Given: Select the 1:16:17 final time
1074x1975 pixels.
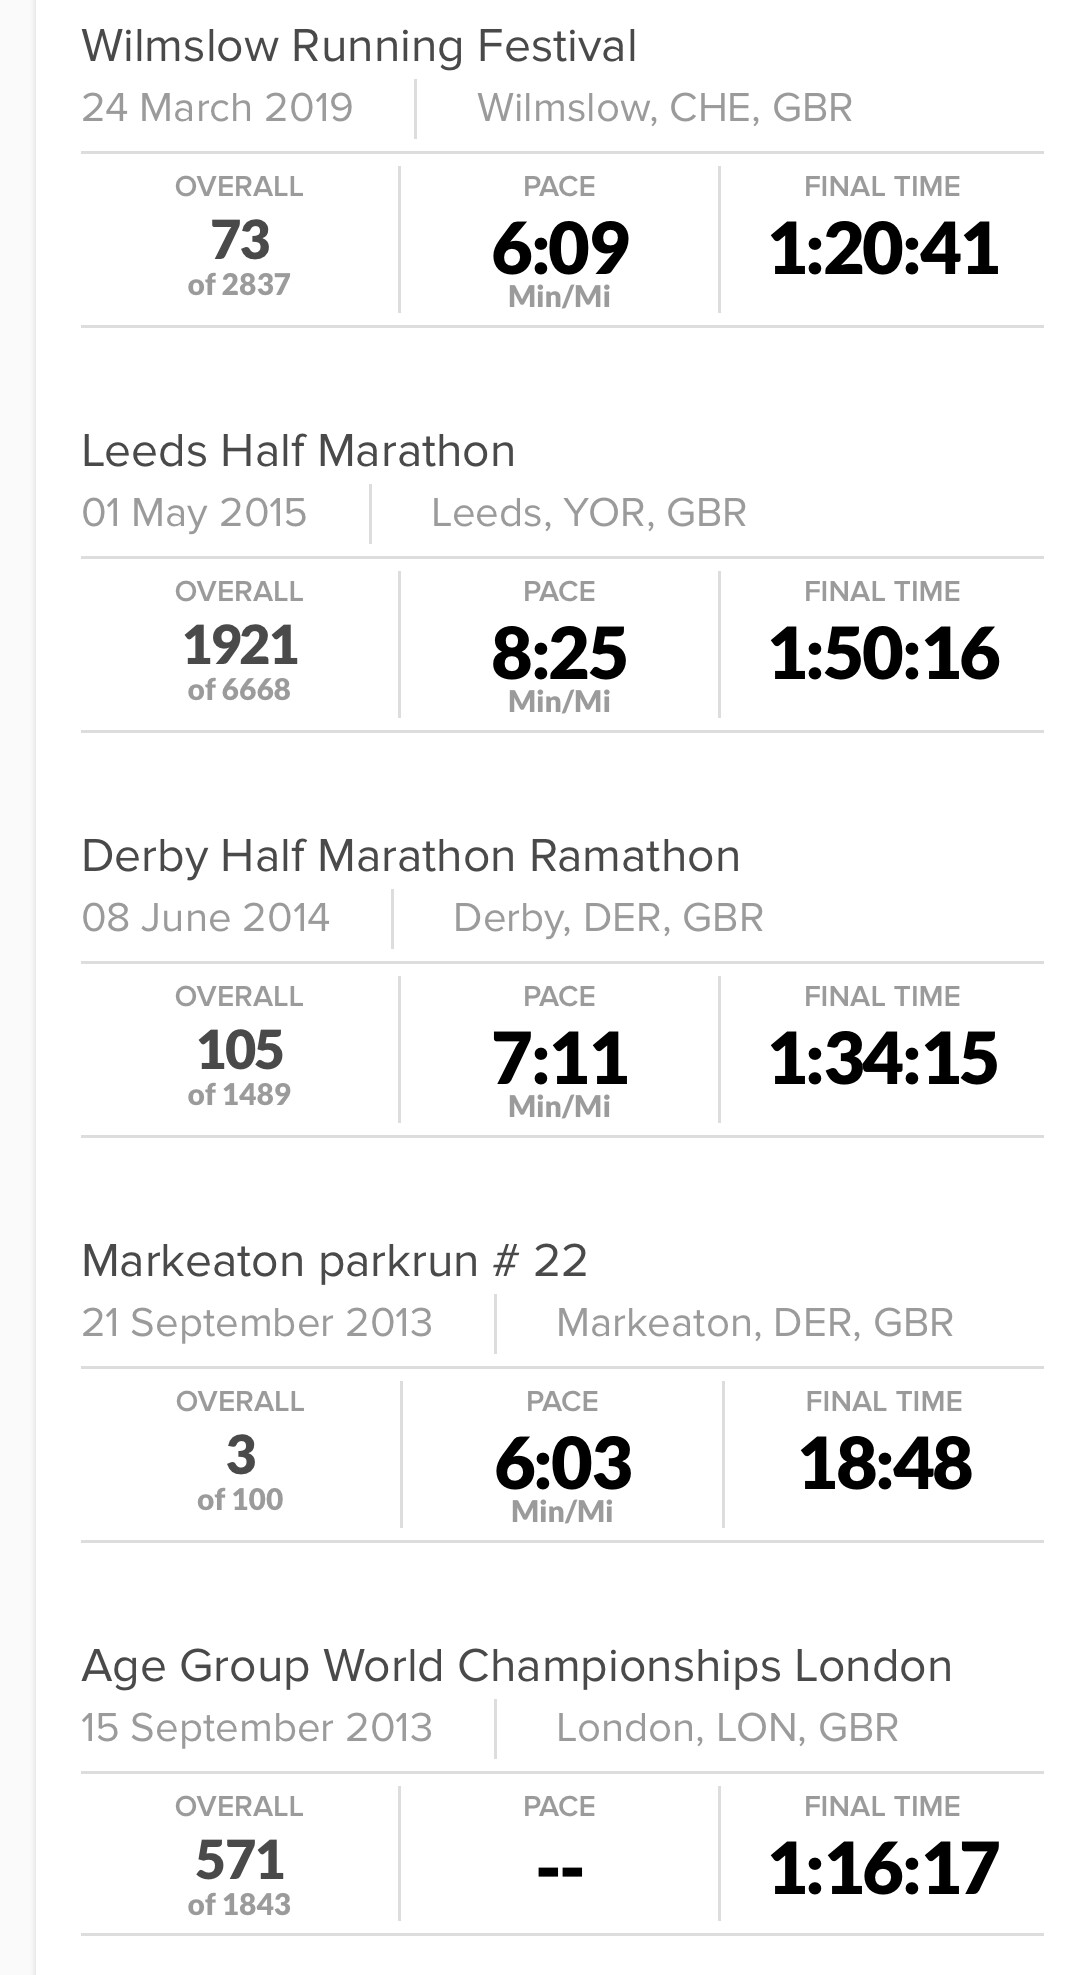Looking at the screenshot, I should [883, 1868].
